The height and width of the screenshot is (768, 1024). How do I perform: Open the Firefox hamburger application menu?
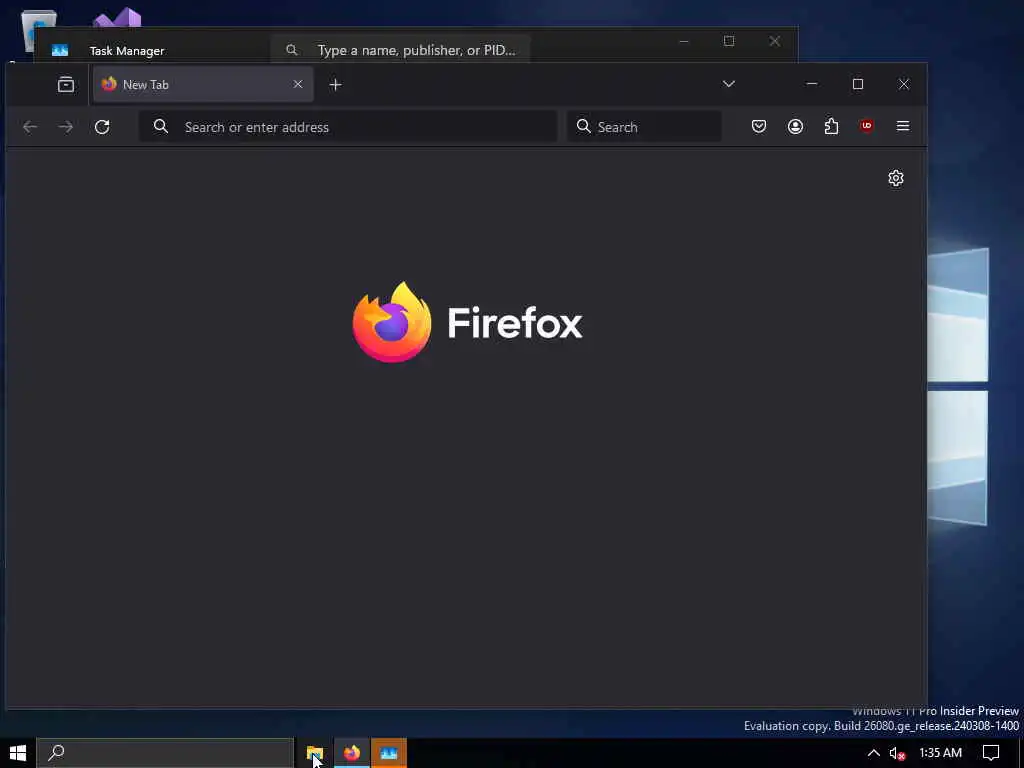903,126
